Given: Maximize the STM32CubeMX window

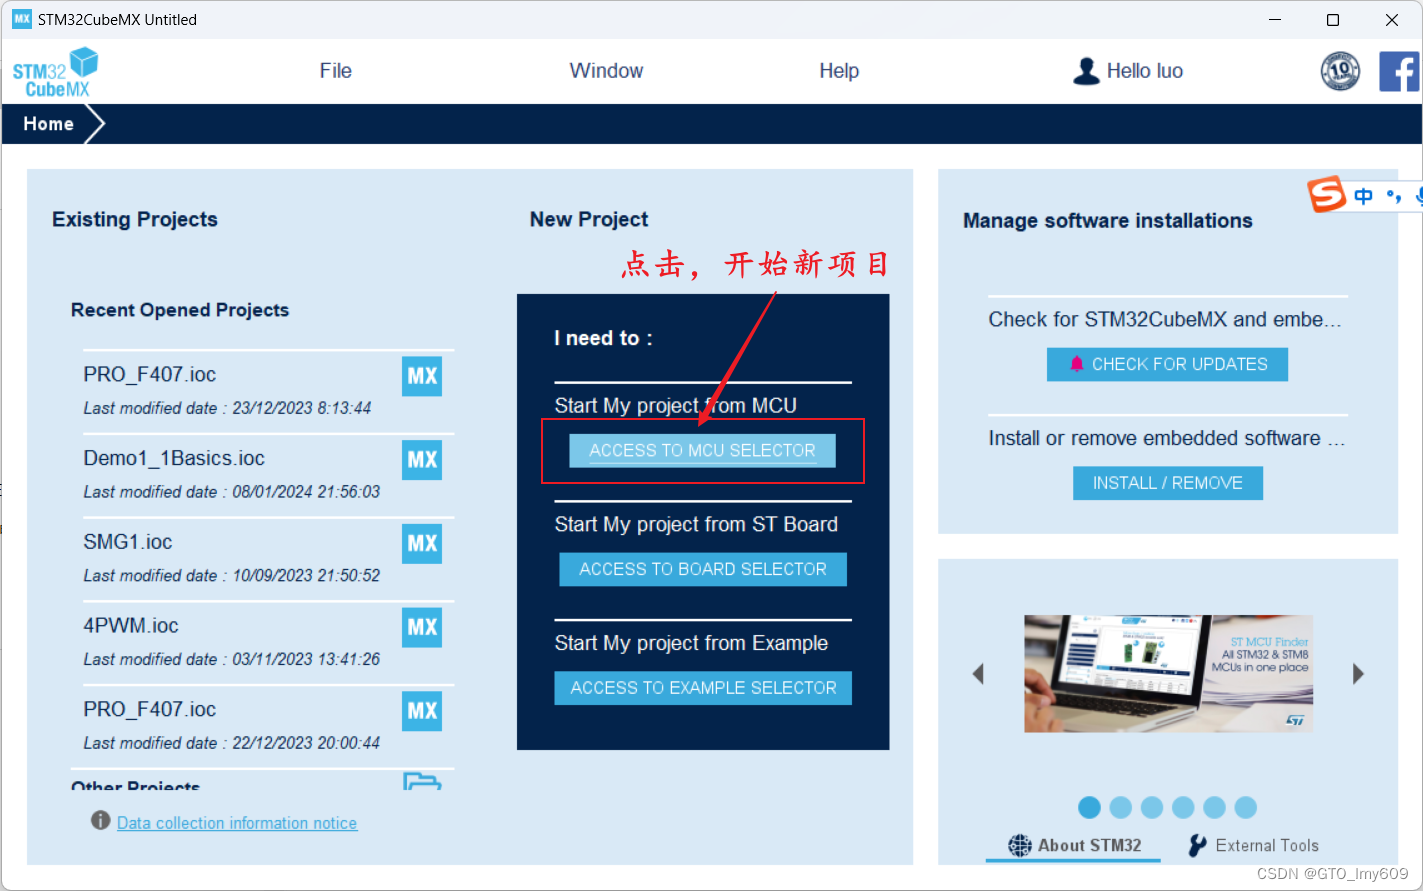Looking at the screenshot, I should (x=1333, y=19).
